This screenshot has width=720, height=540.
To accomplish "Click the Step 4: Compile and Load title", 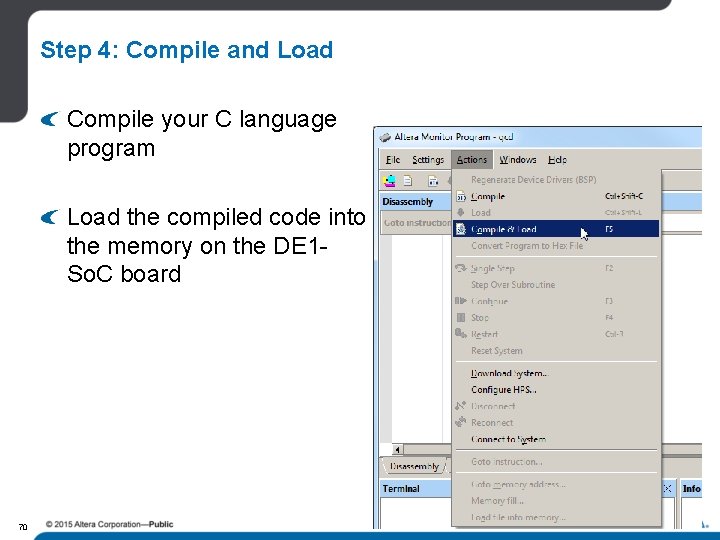I will coord(186,50).
